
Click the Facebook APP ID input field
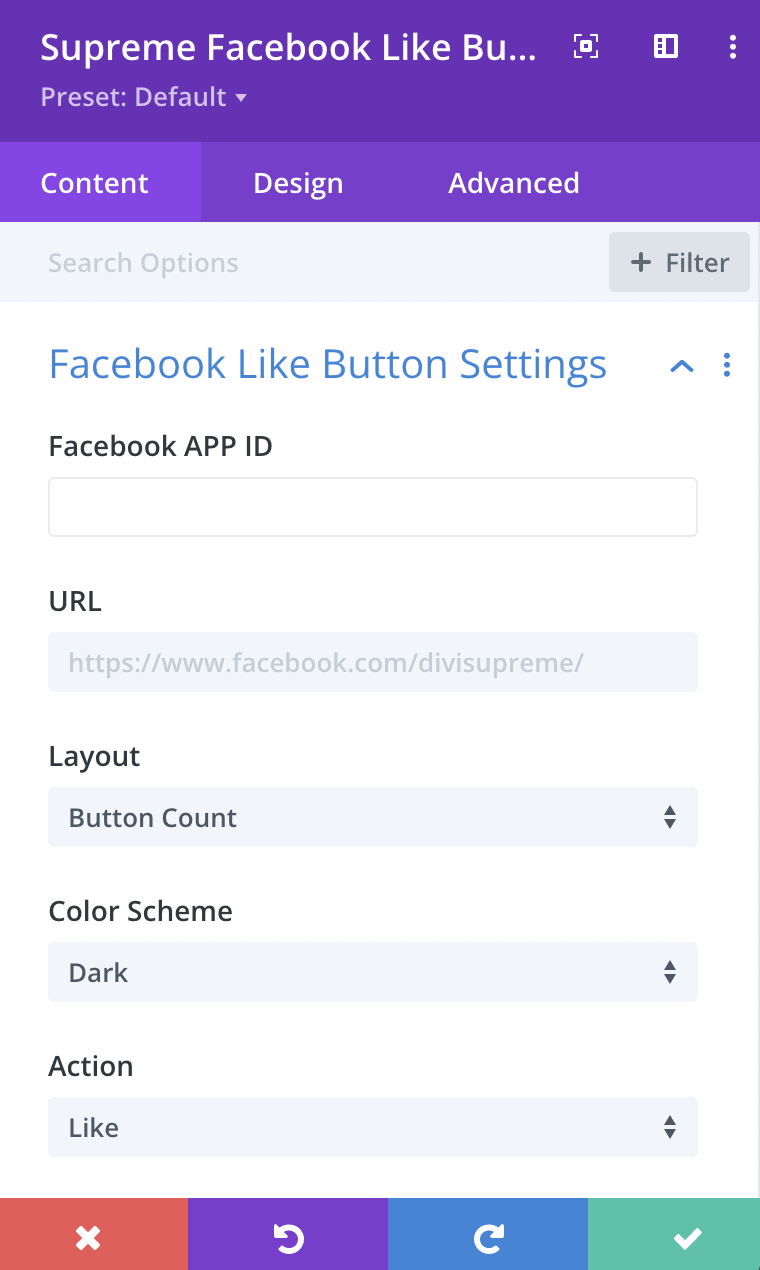click(x=373, y=507)
